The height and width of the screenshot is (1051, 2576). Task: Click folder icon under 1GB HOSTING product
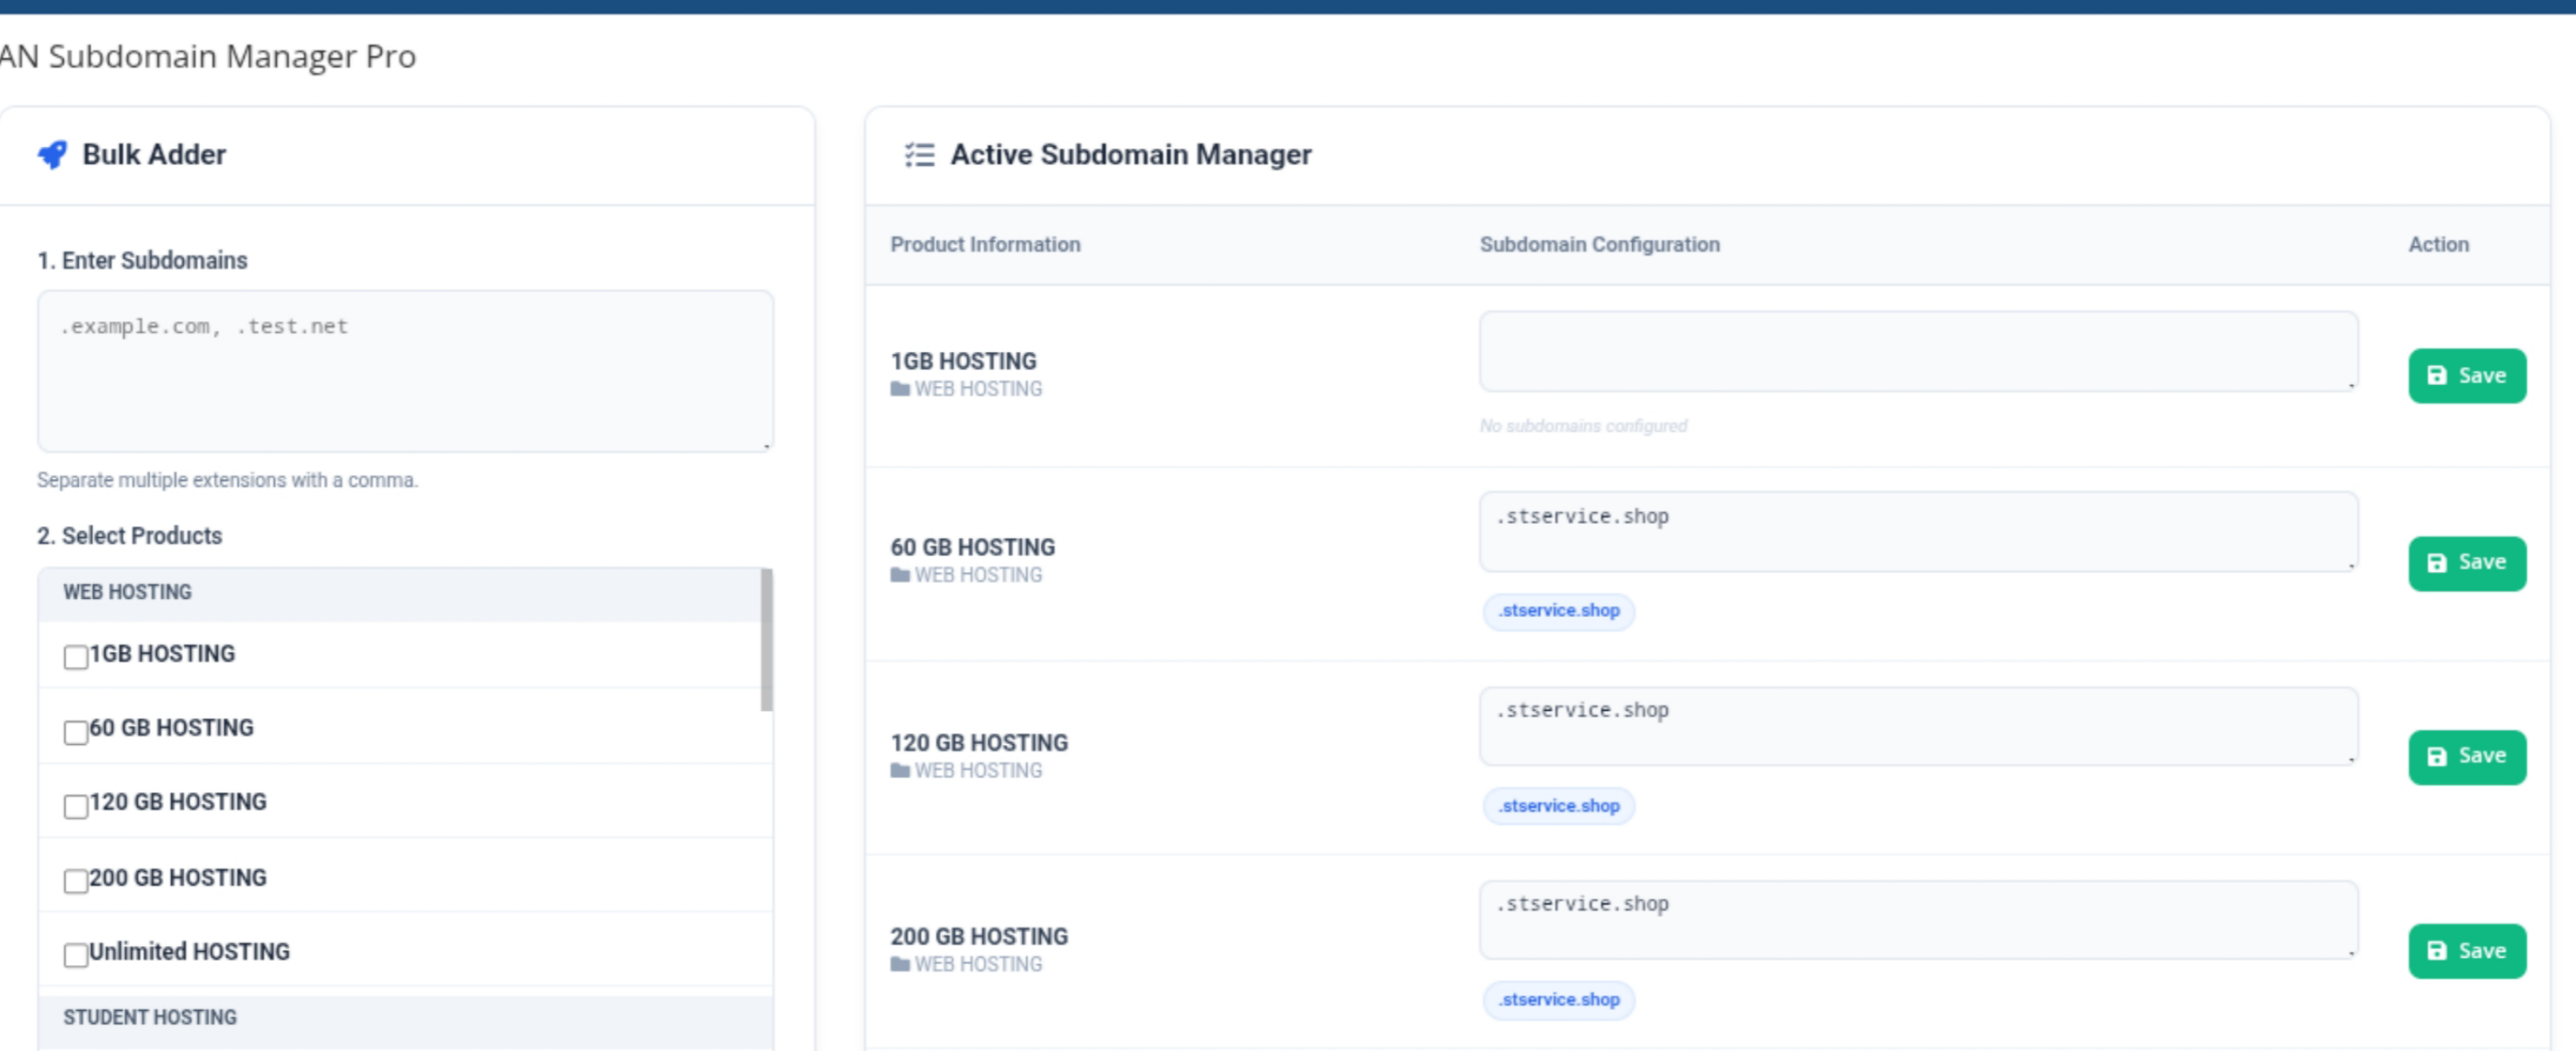pyautogui.click(x=900, y=389)
